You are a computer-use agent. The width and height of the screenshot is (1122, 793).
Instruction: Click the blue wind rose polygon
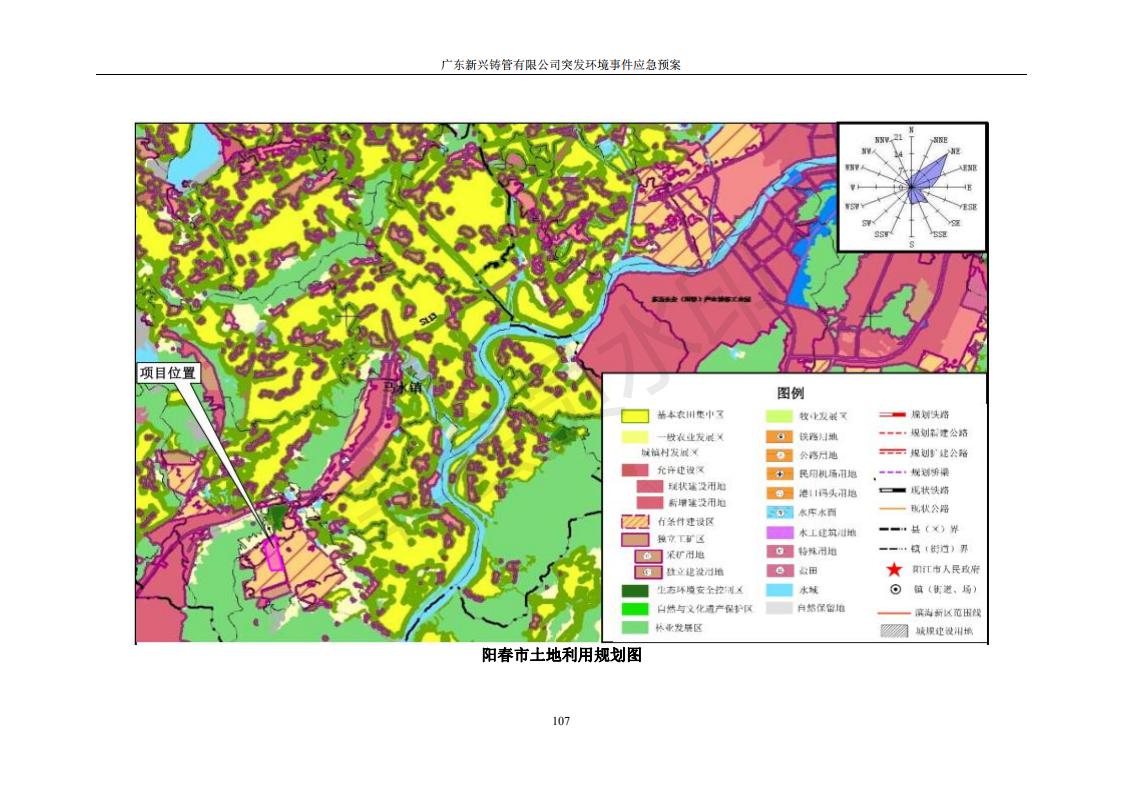927,174
